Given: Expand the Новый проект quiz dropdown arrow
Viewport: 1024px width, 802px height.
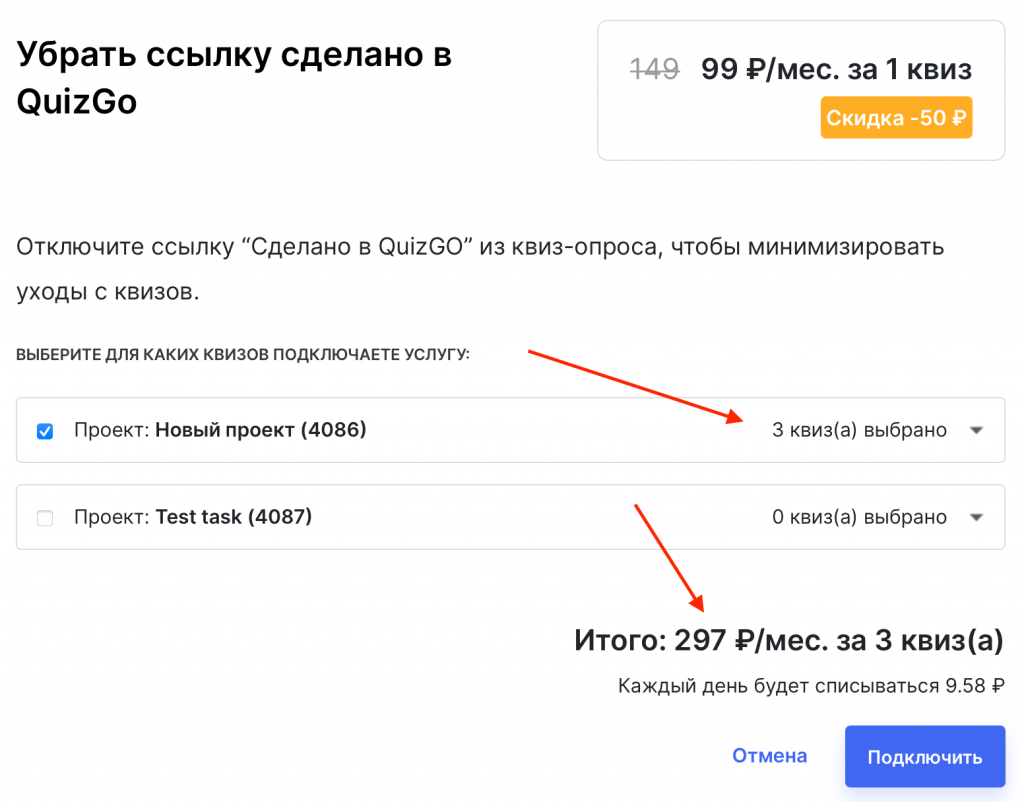Looking at the screenshot, I should click(x=977, y=431).
